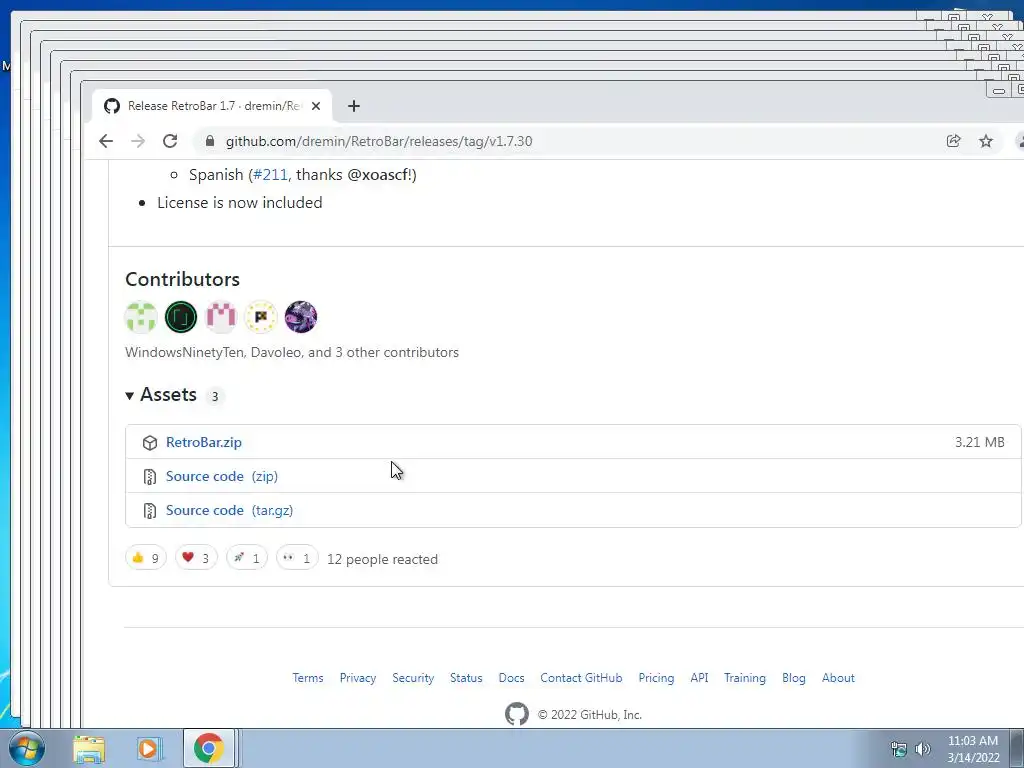Click 'WindowsNinetyTen, Davoleo, and 3 other contributors' text
The height and width of the screenshot is (768, 1024).
click(292, 352)
